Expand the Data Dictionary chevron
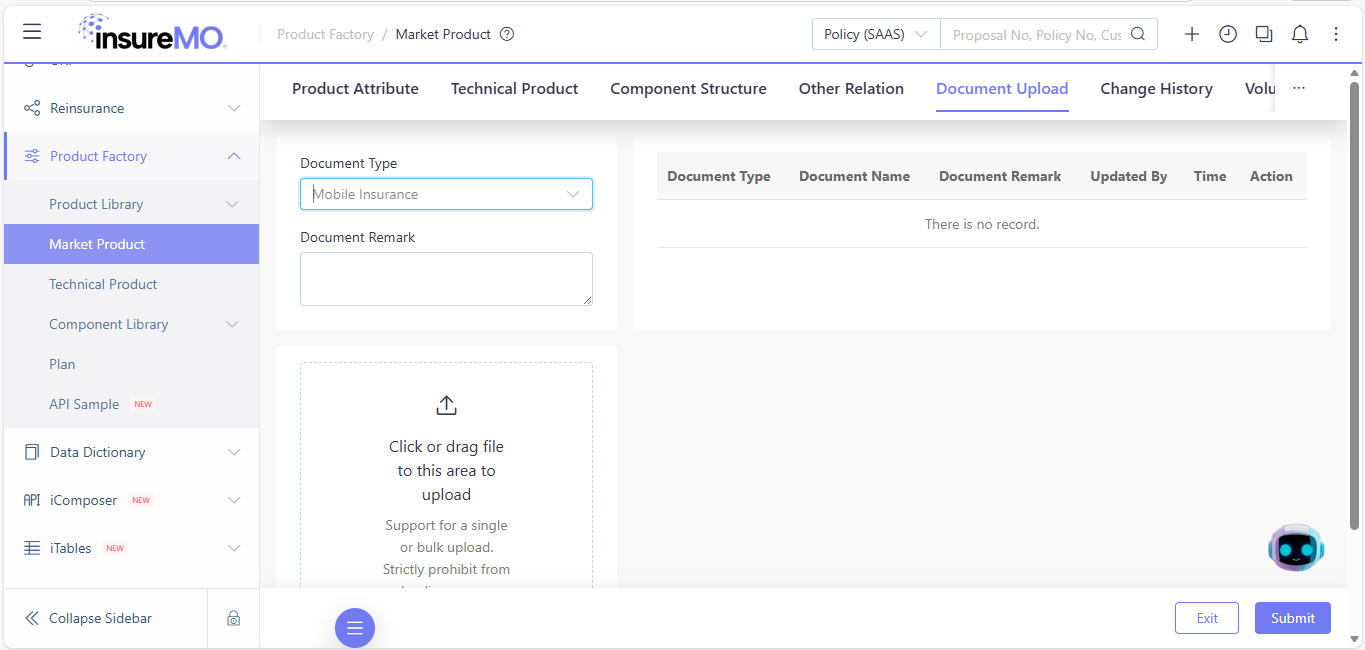The image size is (1365, 650). tap(234, 452)
